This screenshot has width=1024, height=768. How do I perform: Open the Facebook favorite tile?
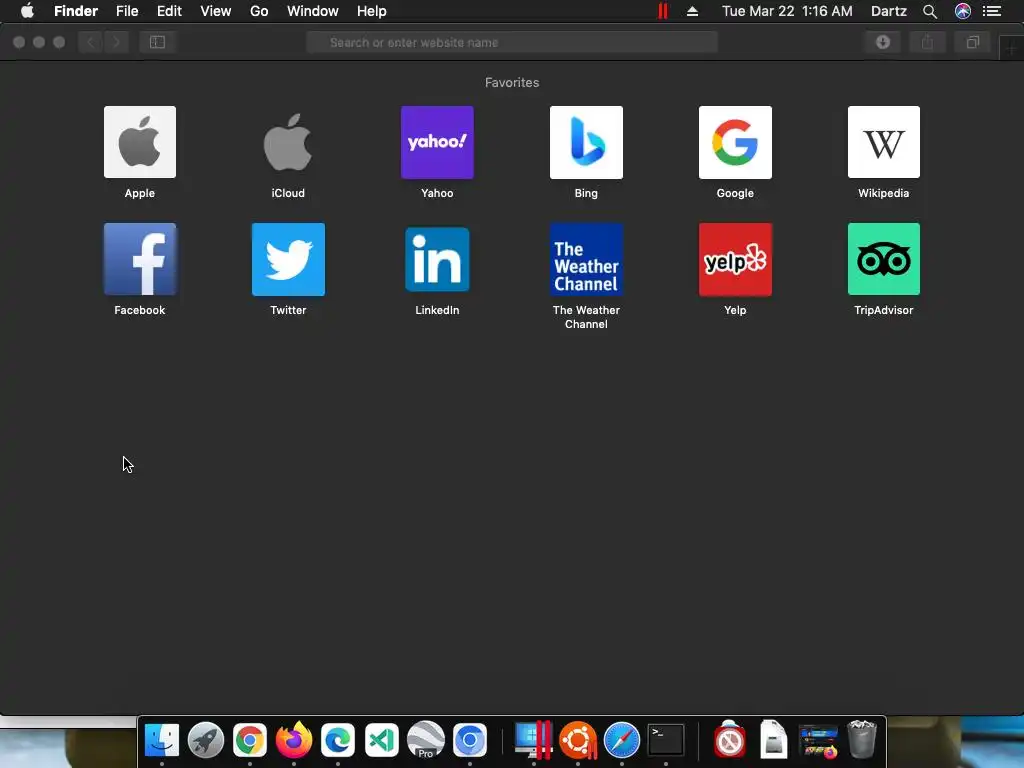[140, 259]
